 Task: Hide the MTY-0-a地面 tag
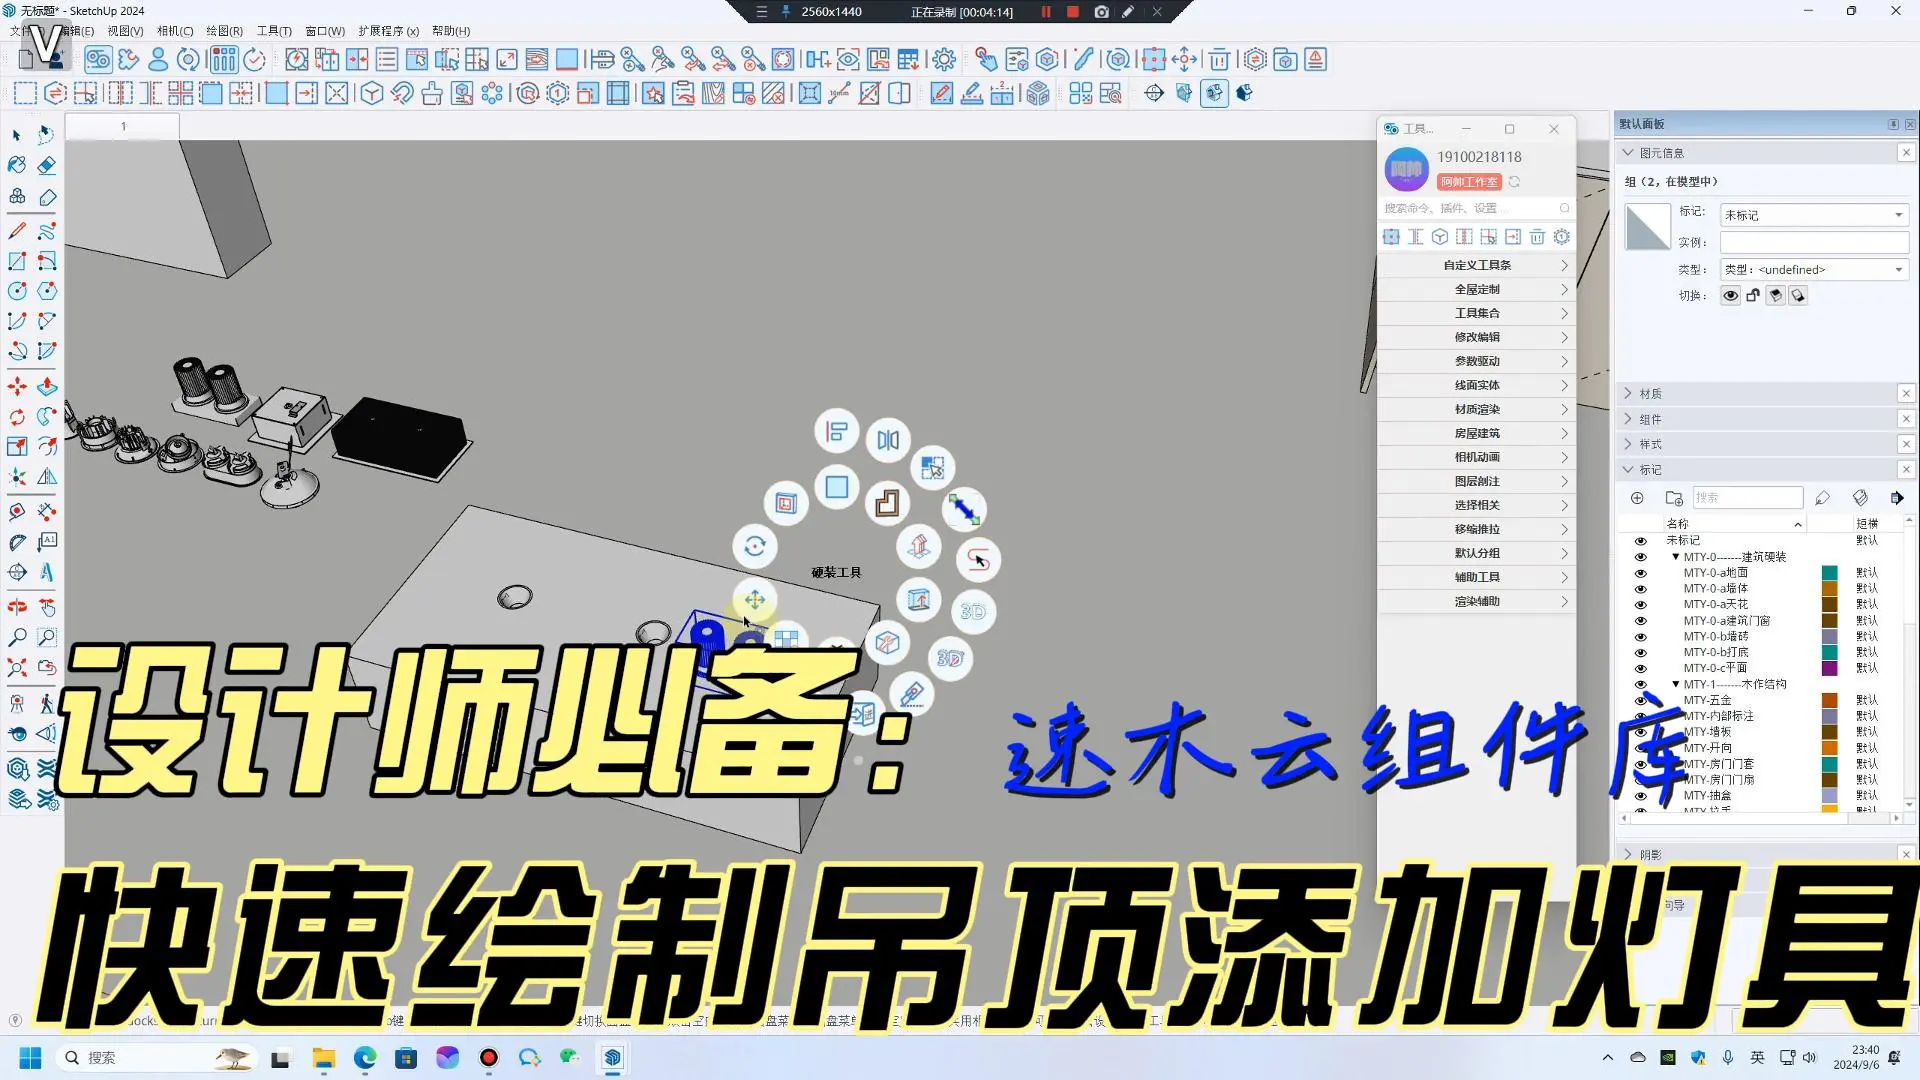pyautogui.click(x=1640, y=572)
